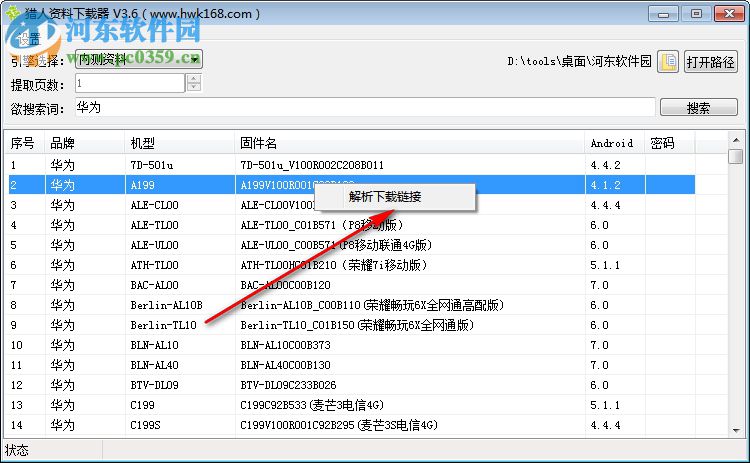Sort by the 密码 column header
This screenshot has height=463, width=750.
coord(670,143)
